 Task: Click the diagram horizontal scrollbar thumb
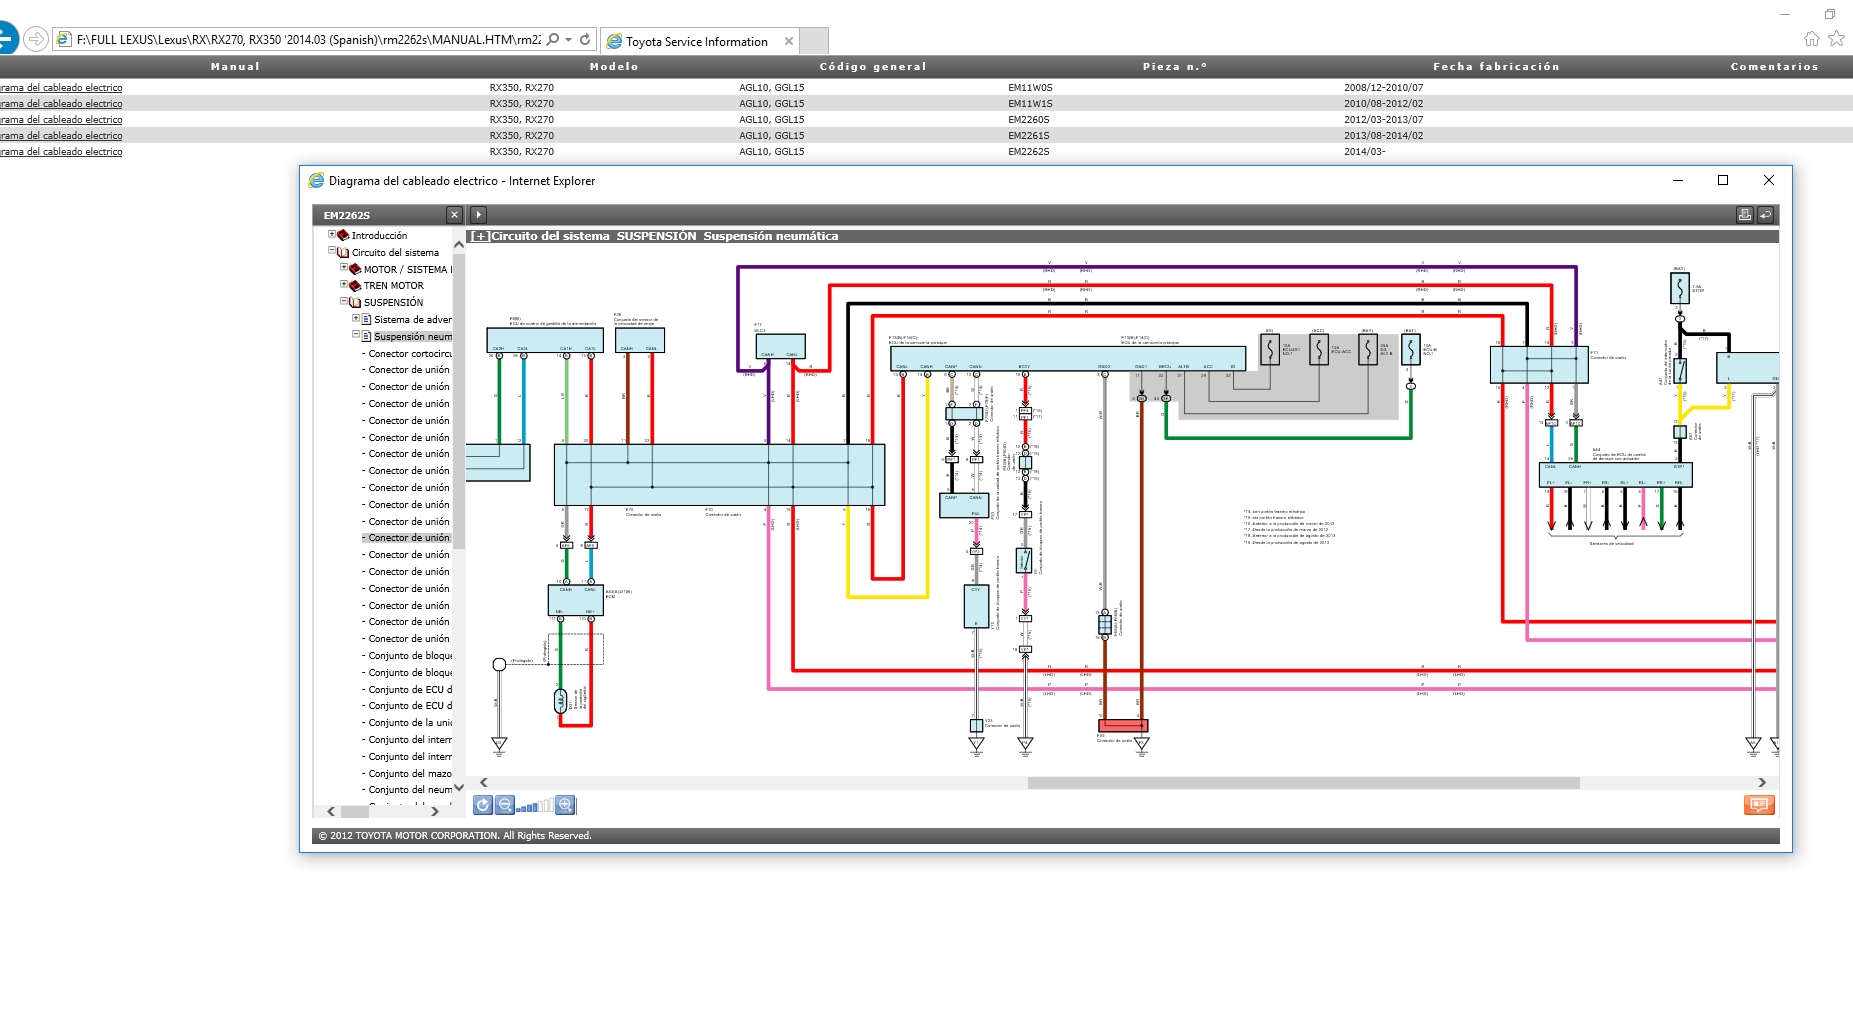1302,783
